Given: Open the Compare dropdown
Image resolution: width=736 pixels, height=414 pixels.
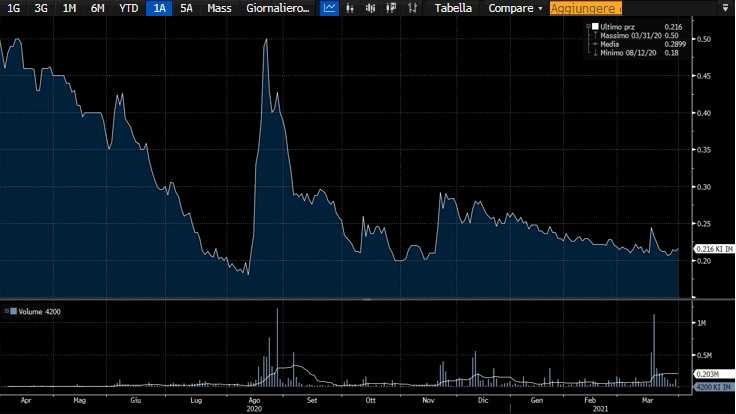Looking at the screenshot, I should point(515,8).
